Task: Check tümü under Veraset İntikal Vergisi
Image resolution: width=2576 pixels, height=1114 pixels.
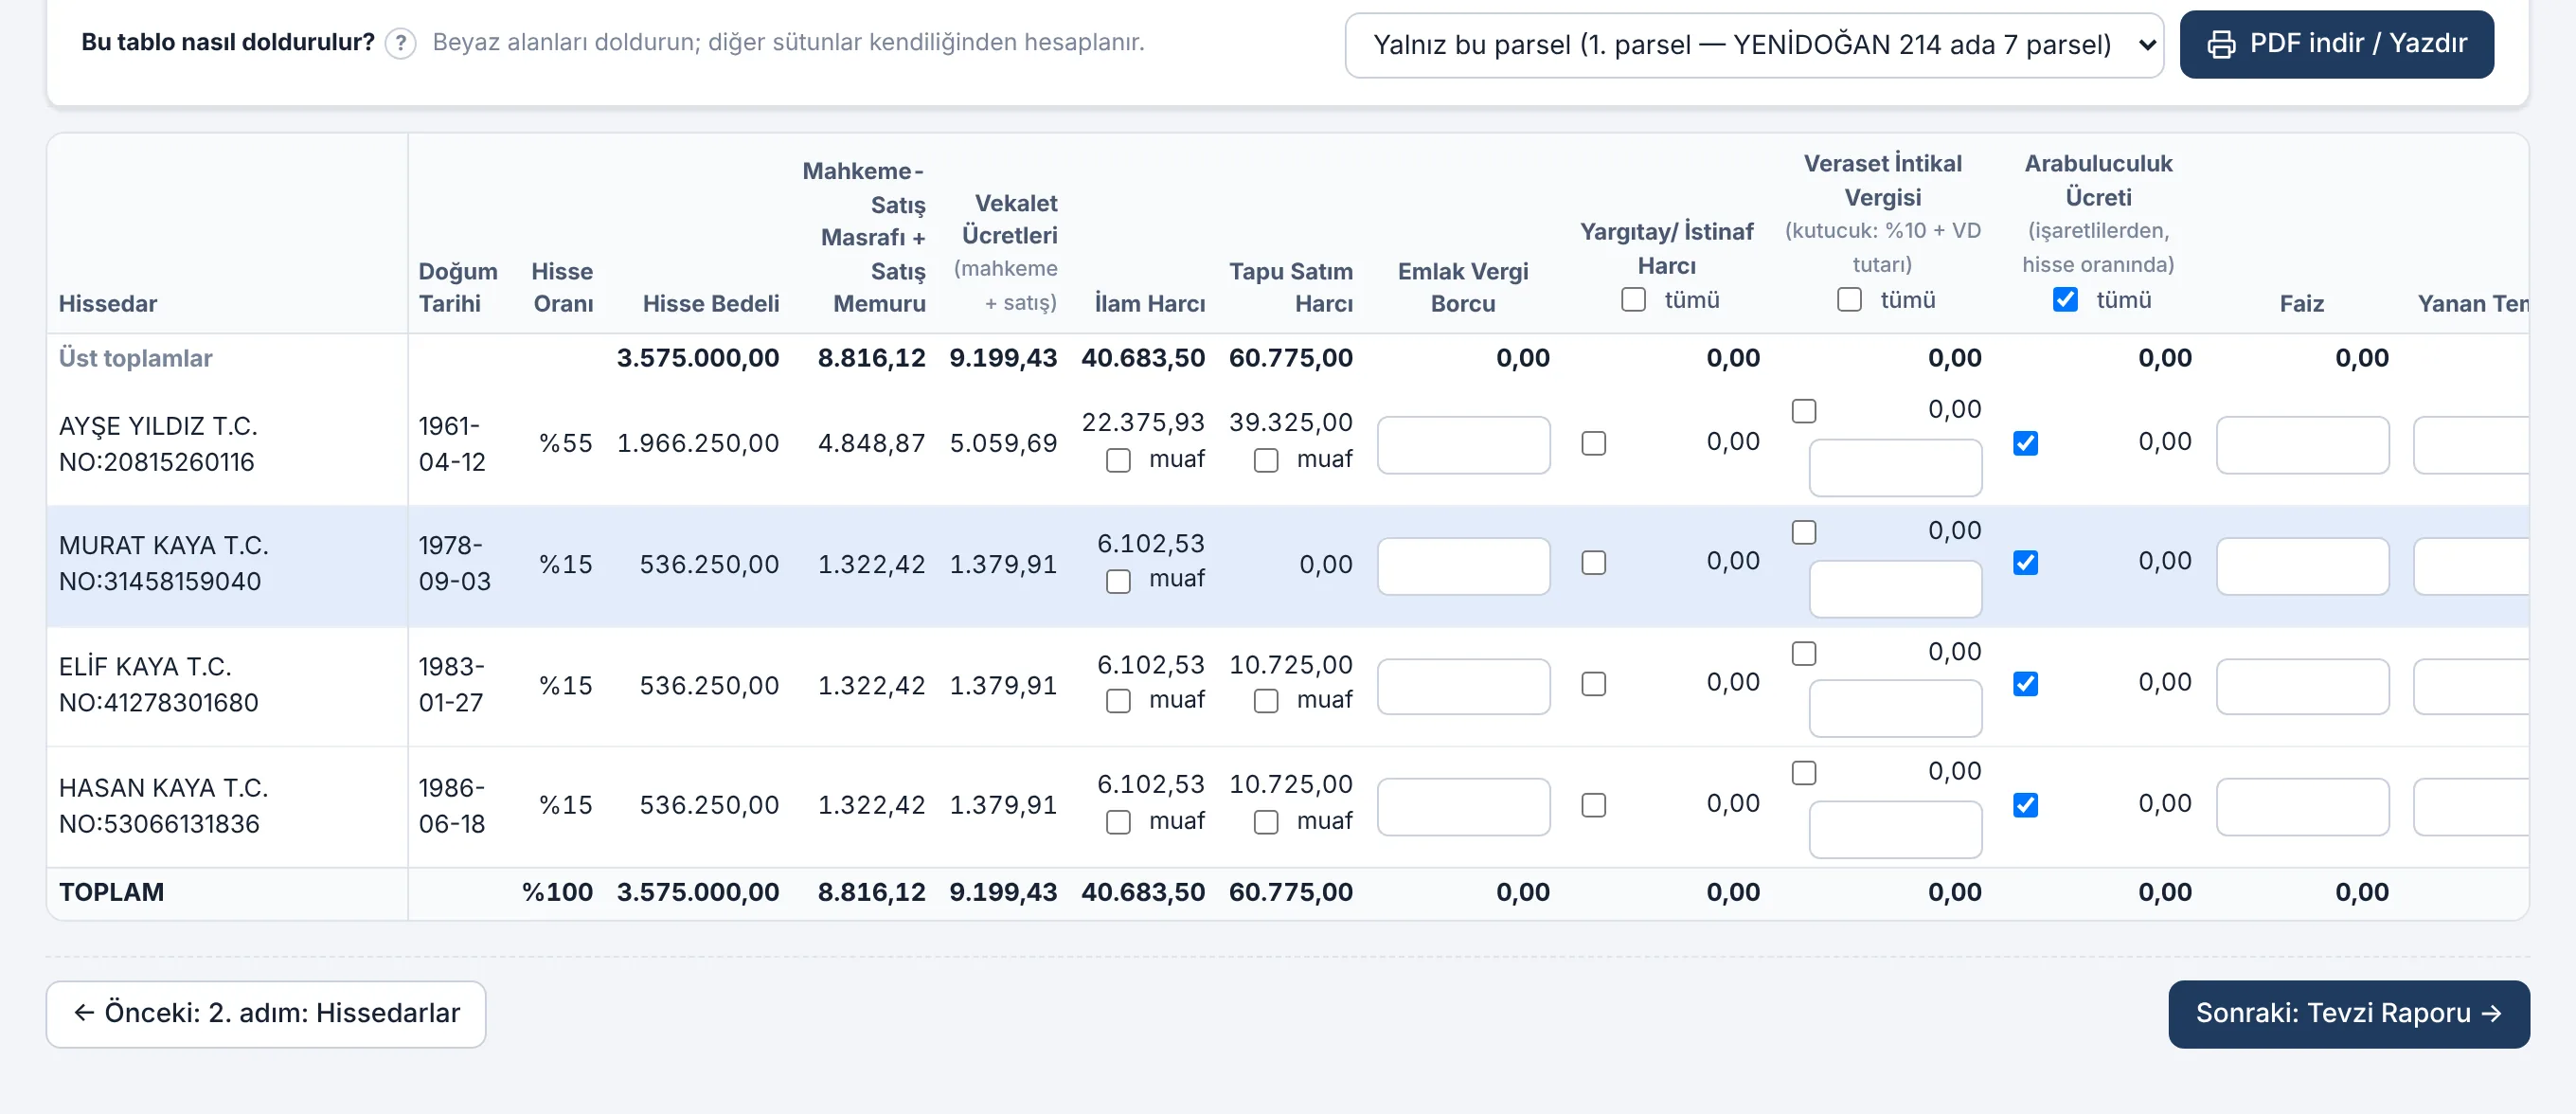Action: [1849, 299]
